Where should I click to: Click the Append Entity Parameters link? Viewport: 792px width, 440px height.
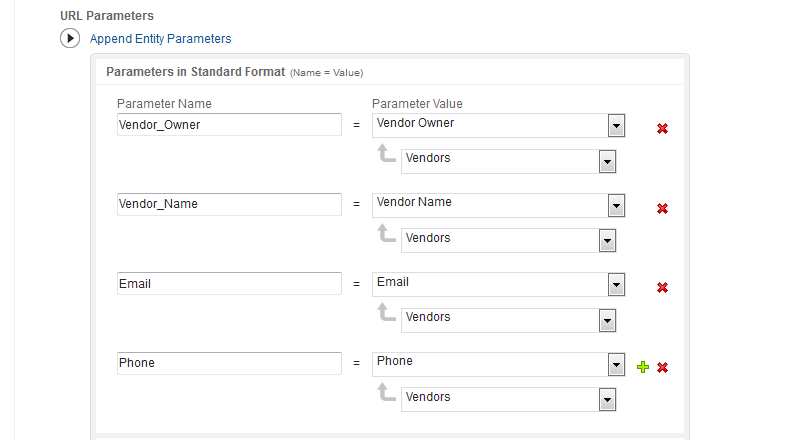(160, 39)
